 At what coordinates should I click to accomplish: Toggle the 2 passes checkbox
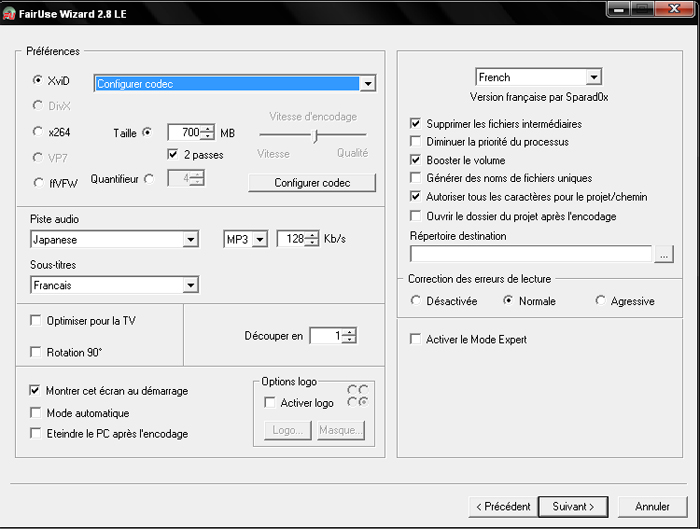coord(172,154)
